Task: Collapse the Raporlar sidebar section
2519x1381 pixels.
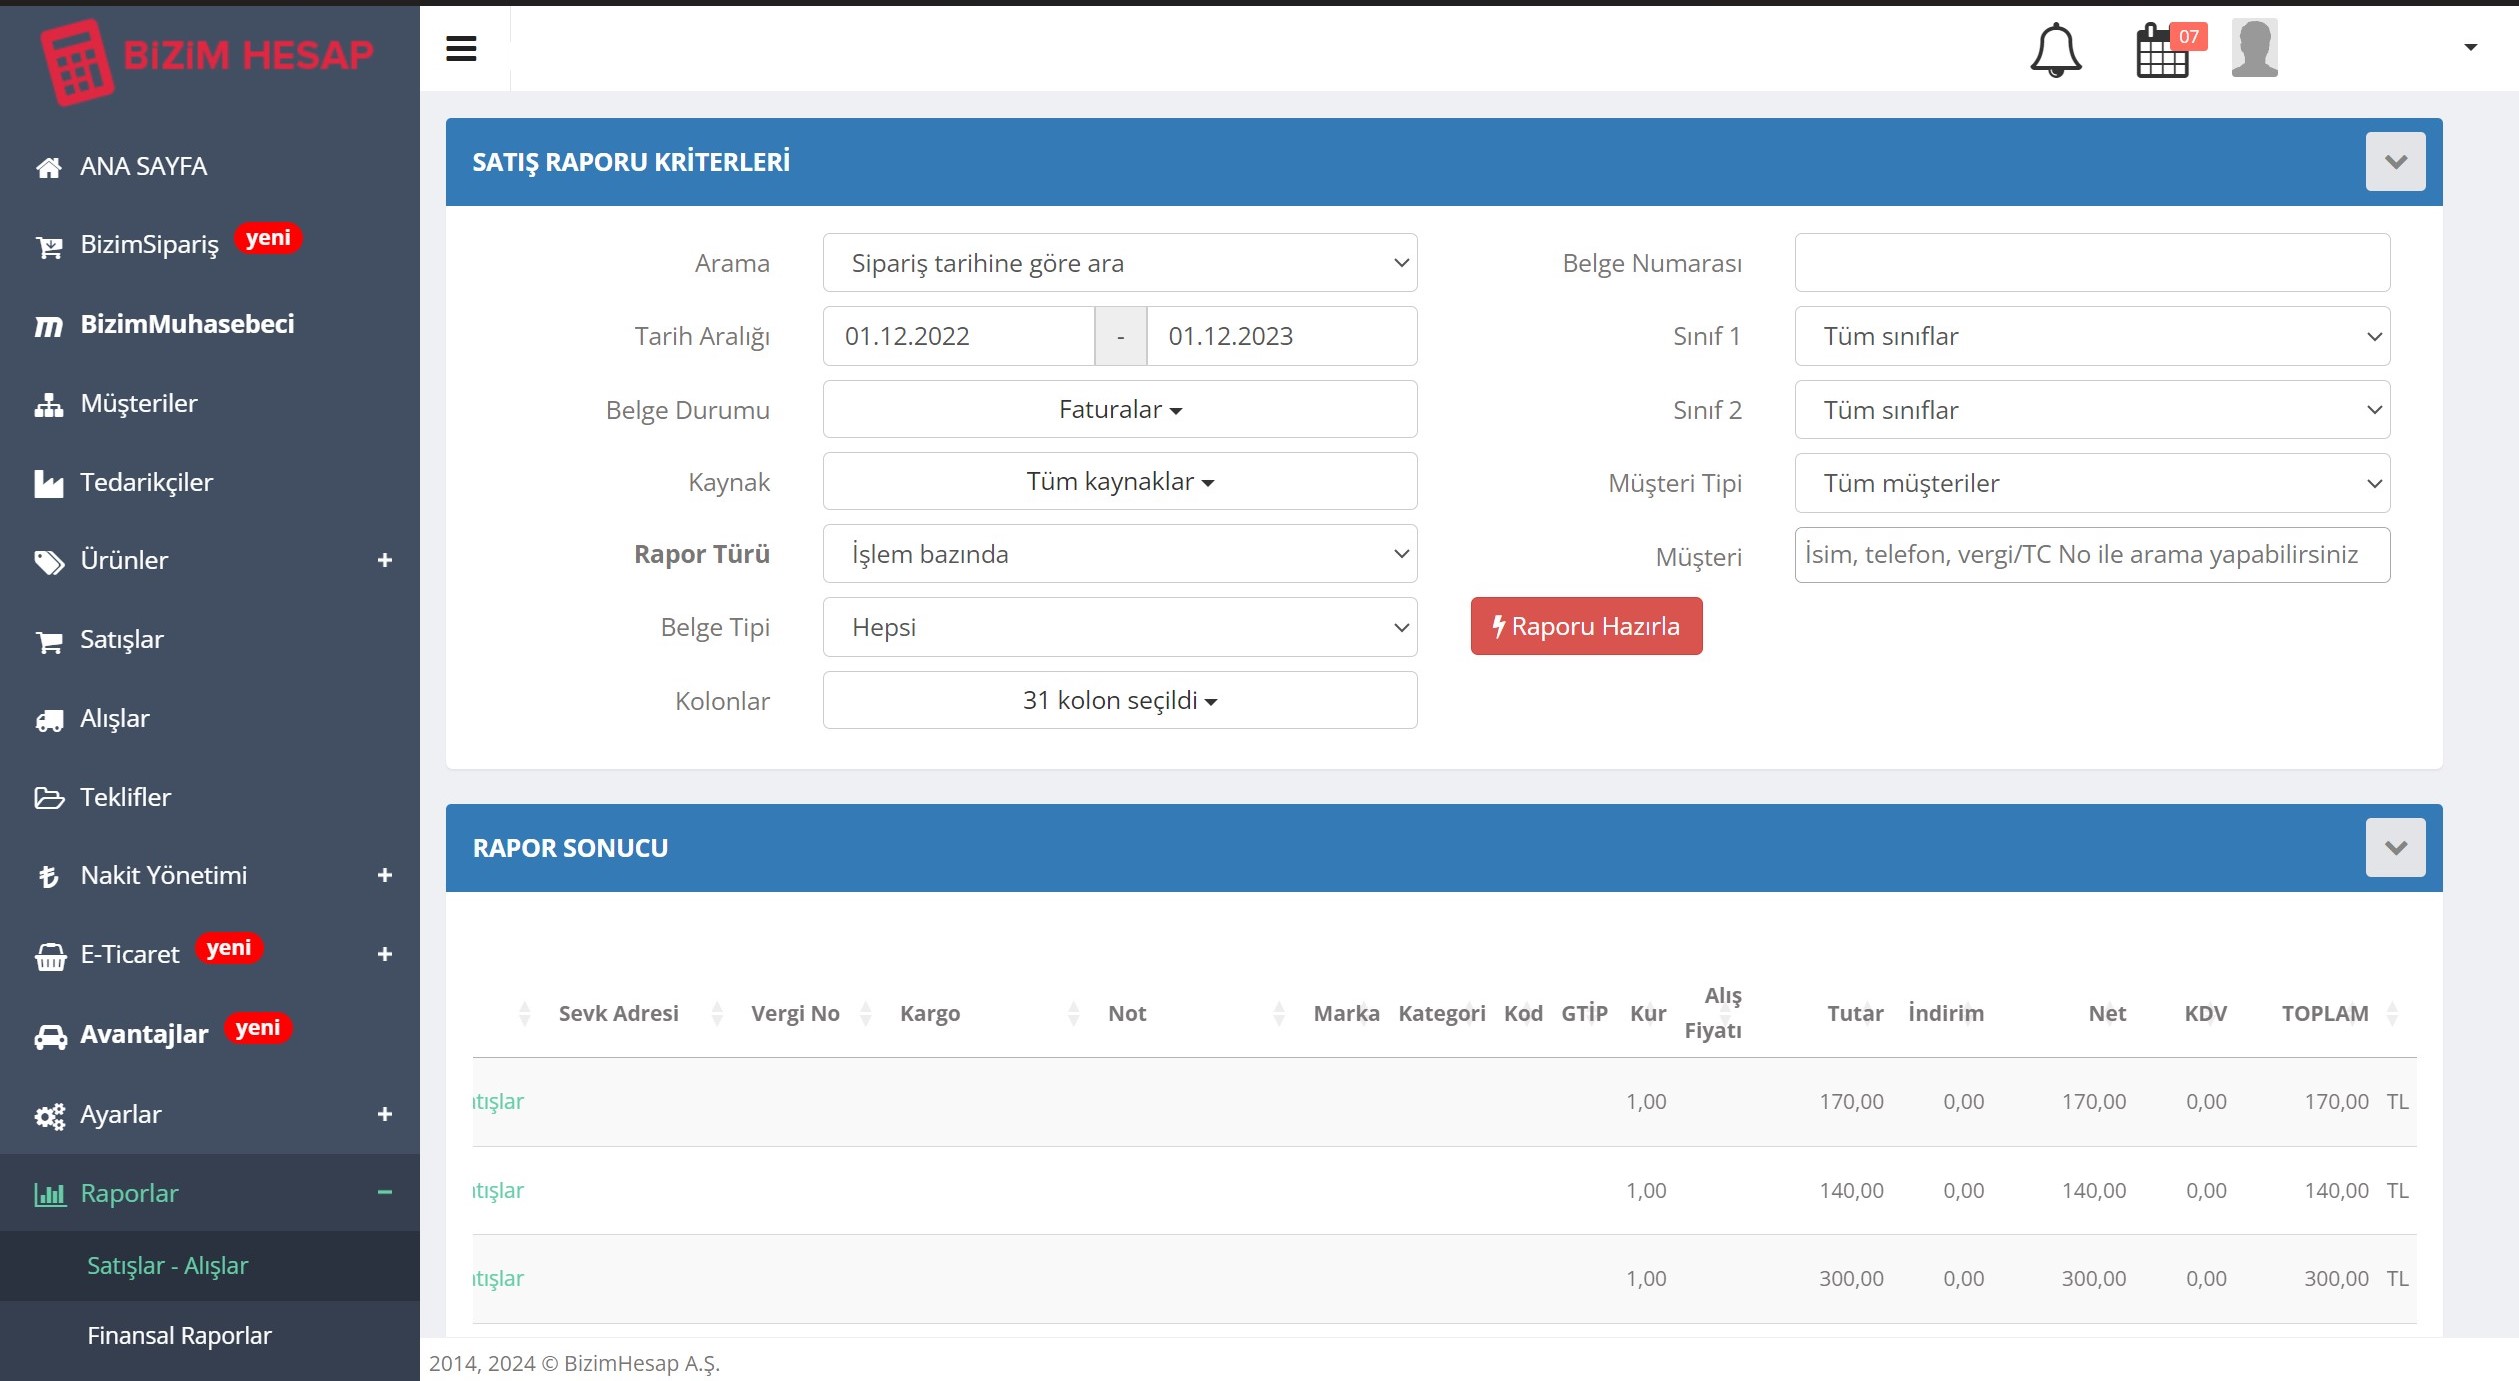Action: [384, 1192]
